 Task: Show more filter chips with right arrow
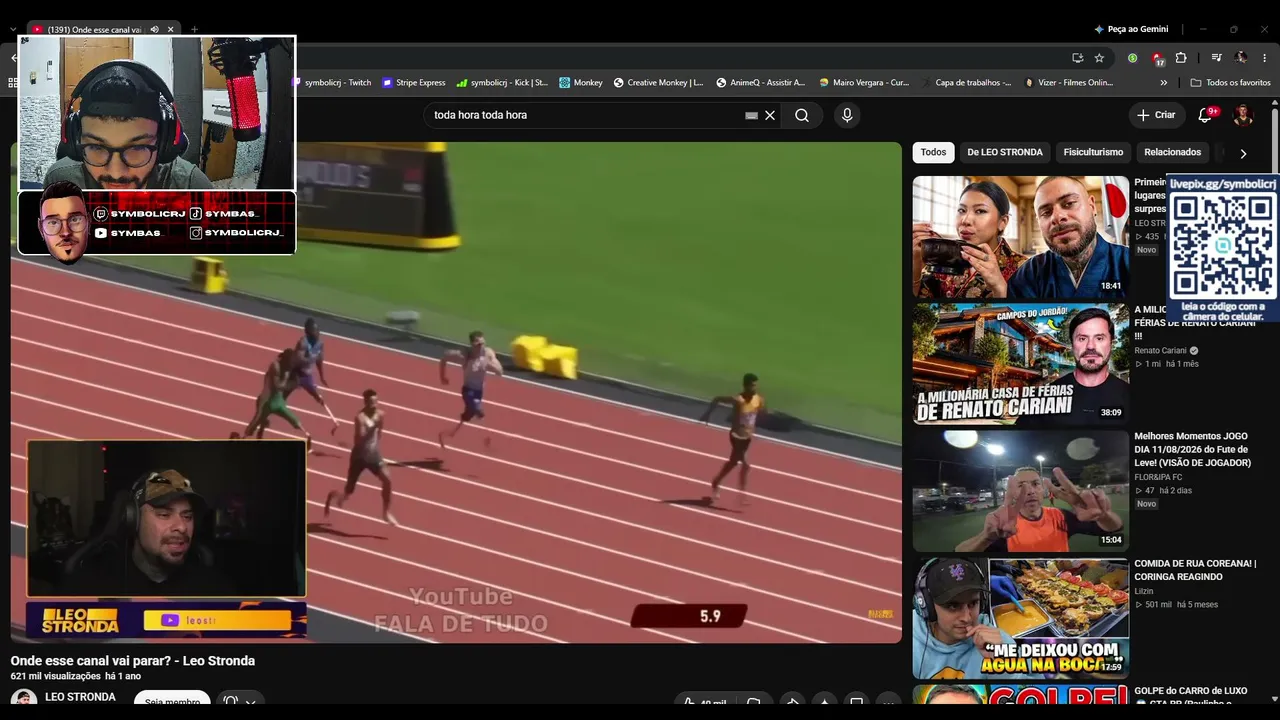pos(1243,153)
